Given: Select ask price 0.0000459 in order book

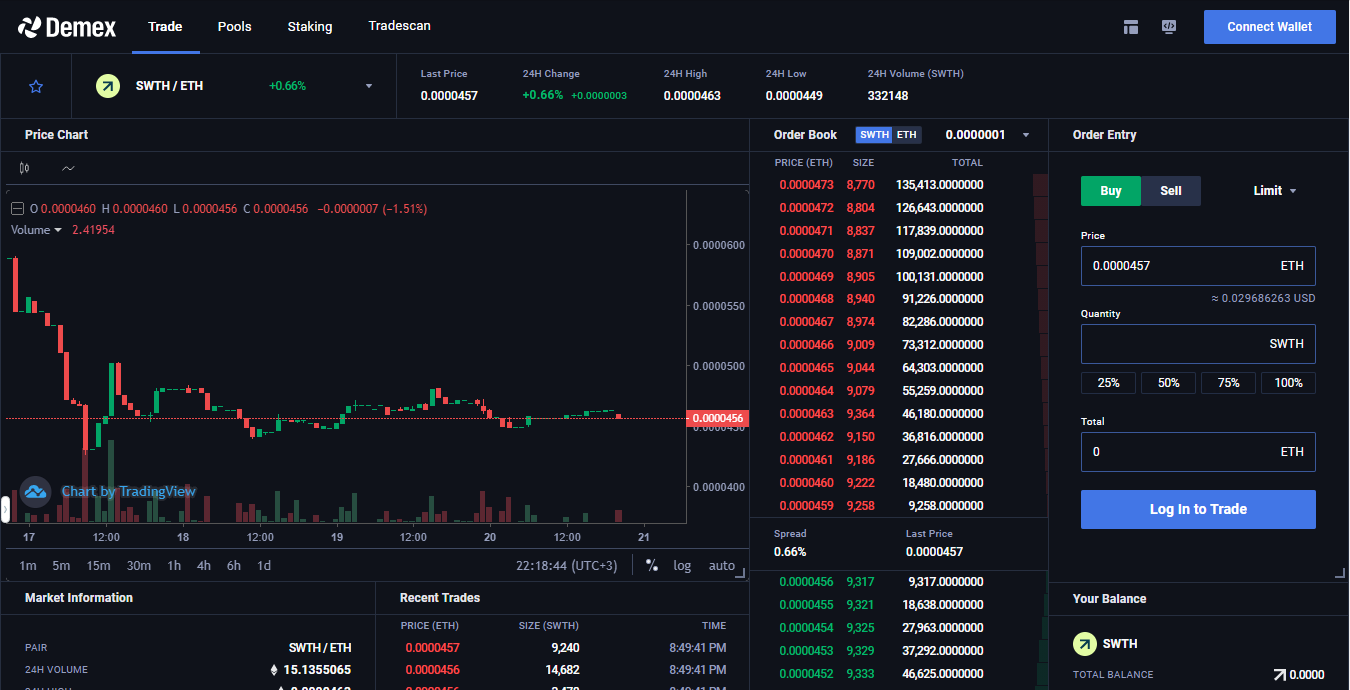Looking at the screenshot, I should click(806, 506).
